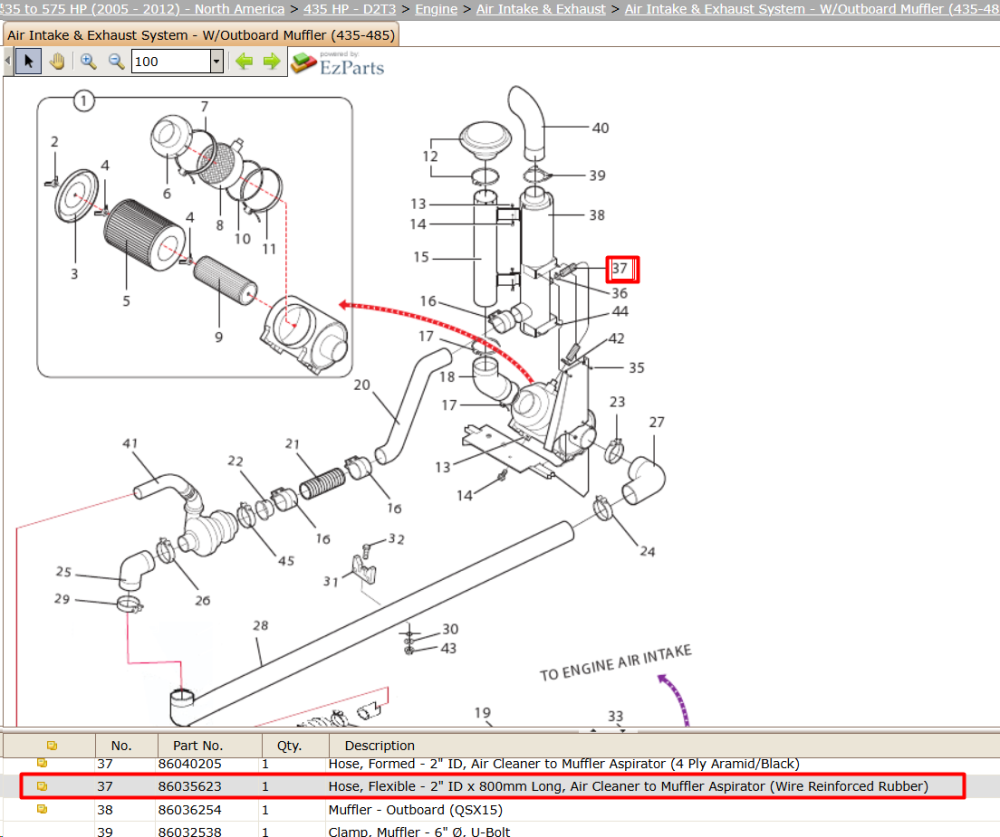The width and height of the screenshot is (1000, 837).
Task: Click the Clamp, Muffler U-Bolt description
Action: click(419, 831)
